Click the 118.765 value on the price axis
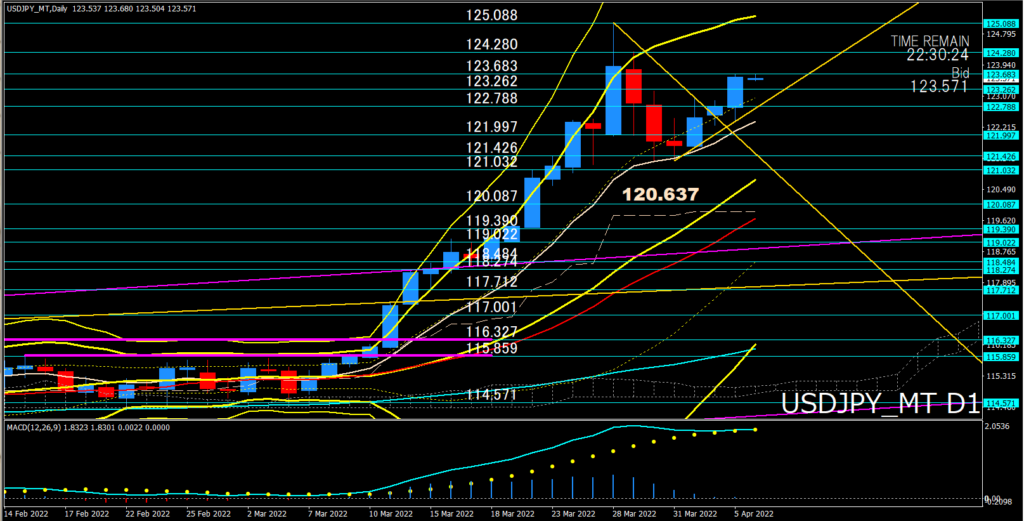 point(1000,251)
